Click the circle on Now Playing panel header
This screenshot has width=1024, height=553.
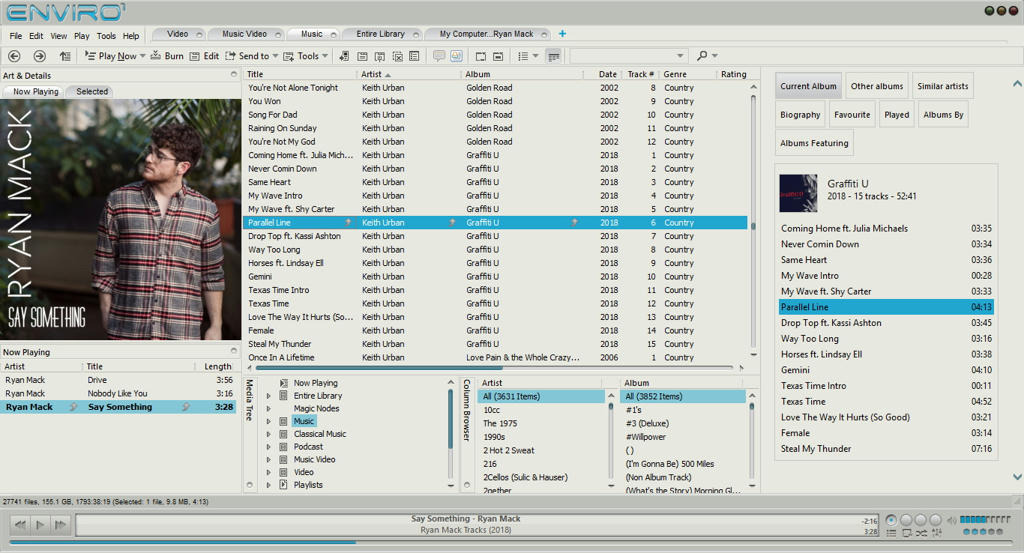(x=234, y=351)
